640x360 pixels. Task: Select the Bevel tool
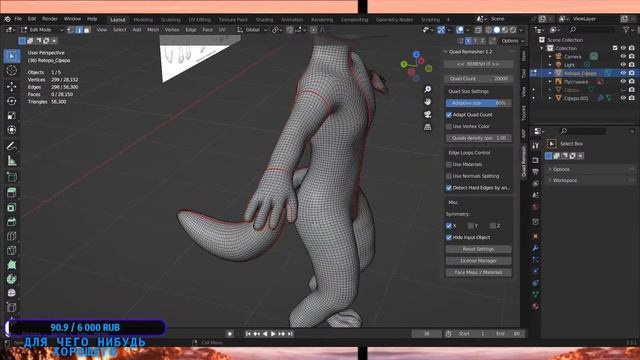click(12, 222)
